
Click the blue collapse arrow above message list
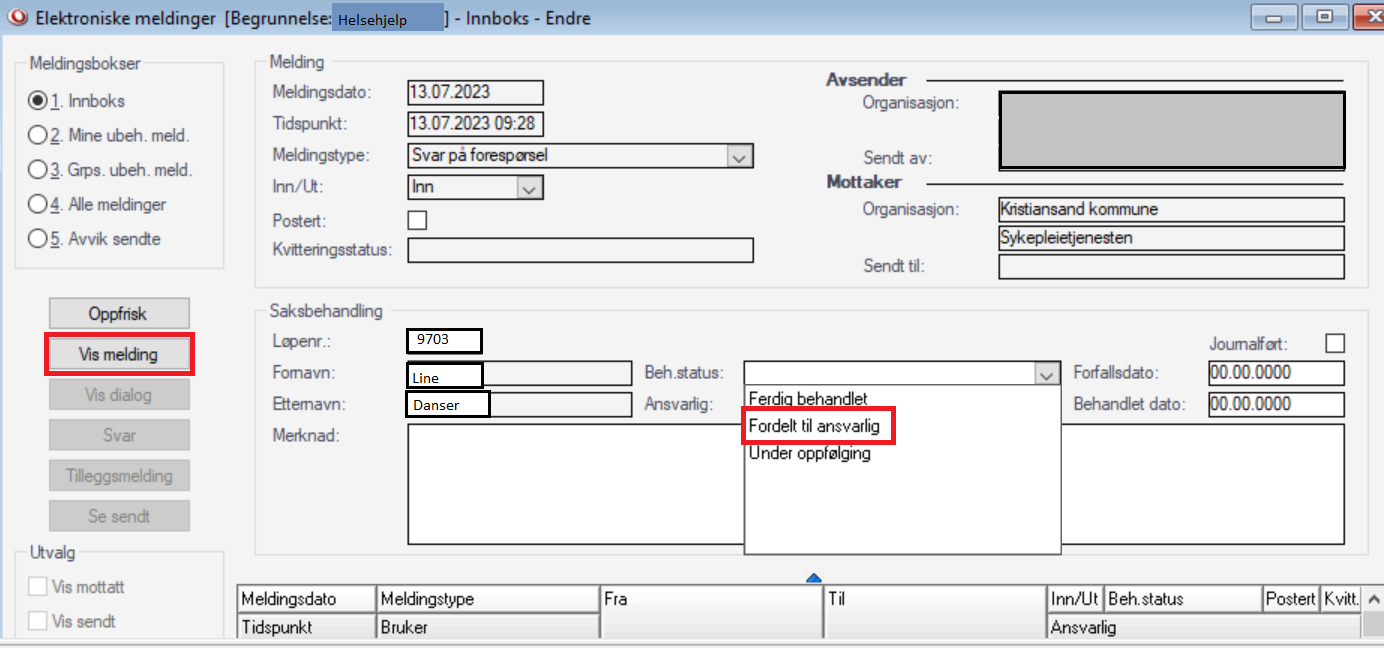coord(813,577)
